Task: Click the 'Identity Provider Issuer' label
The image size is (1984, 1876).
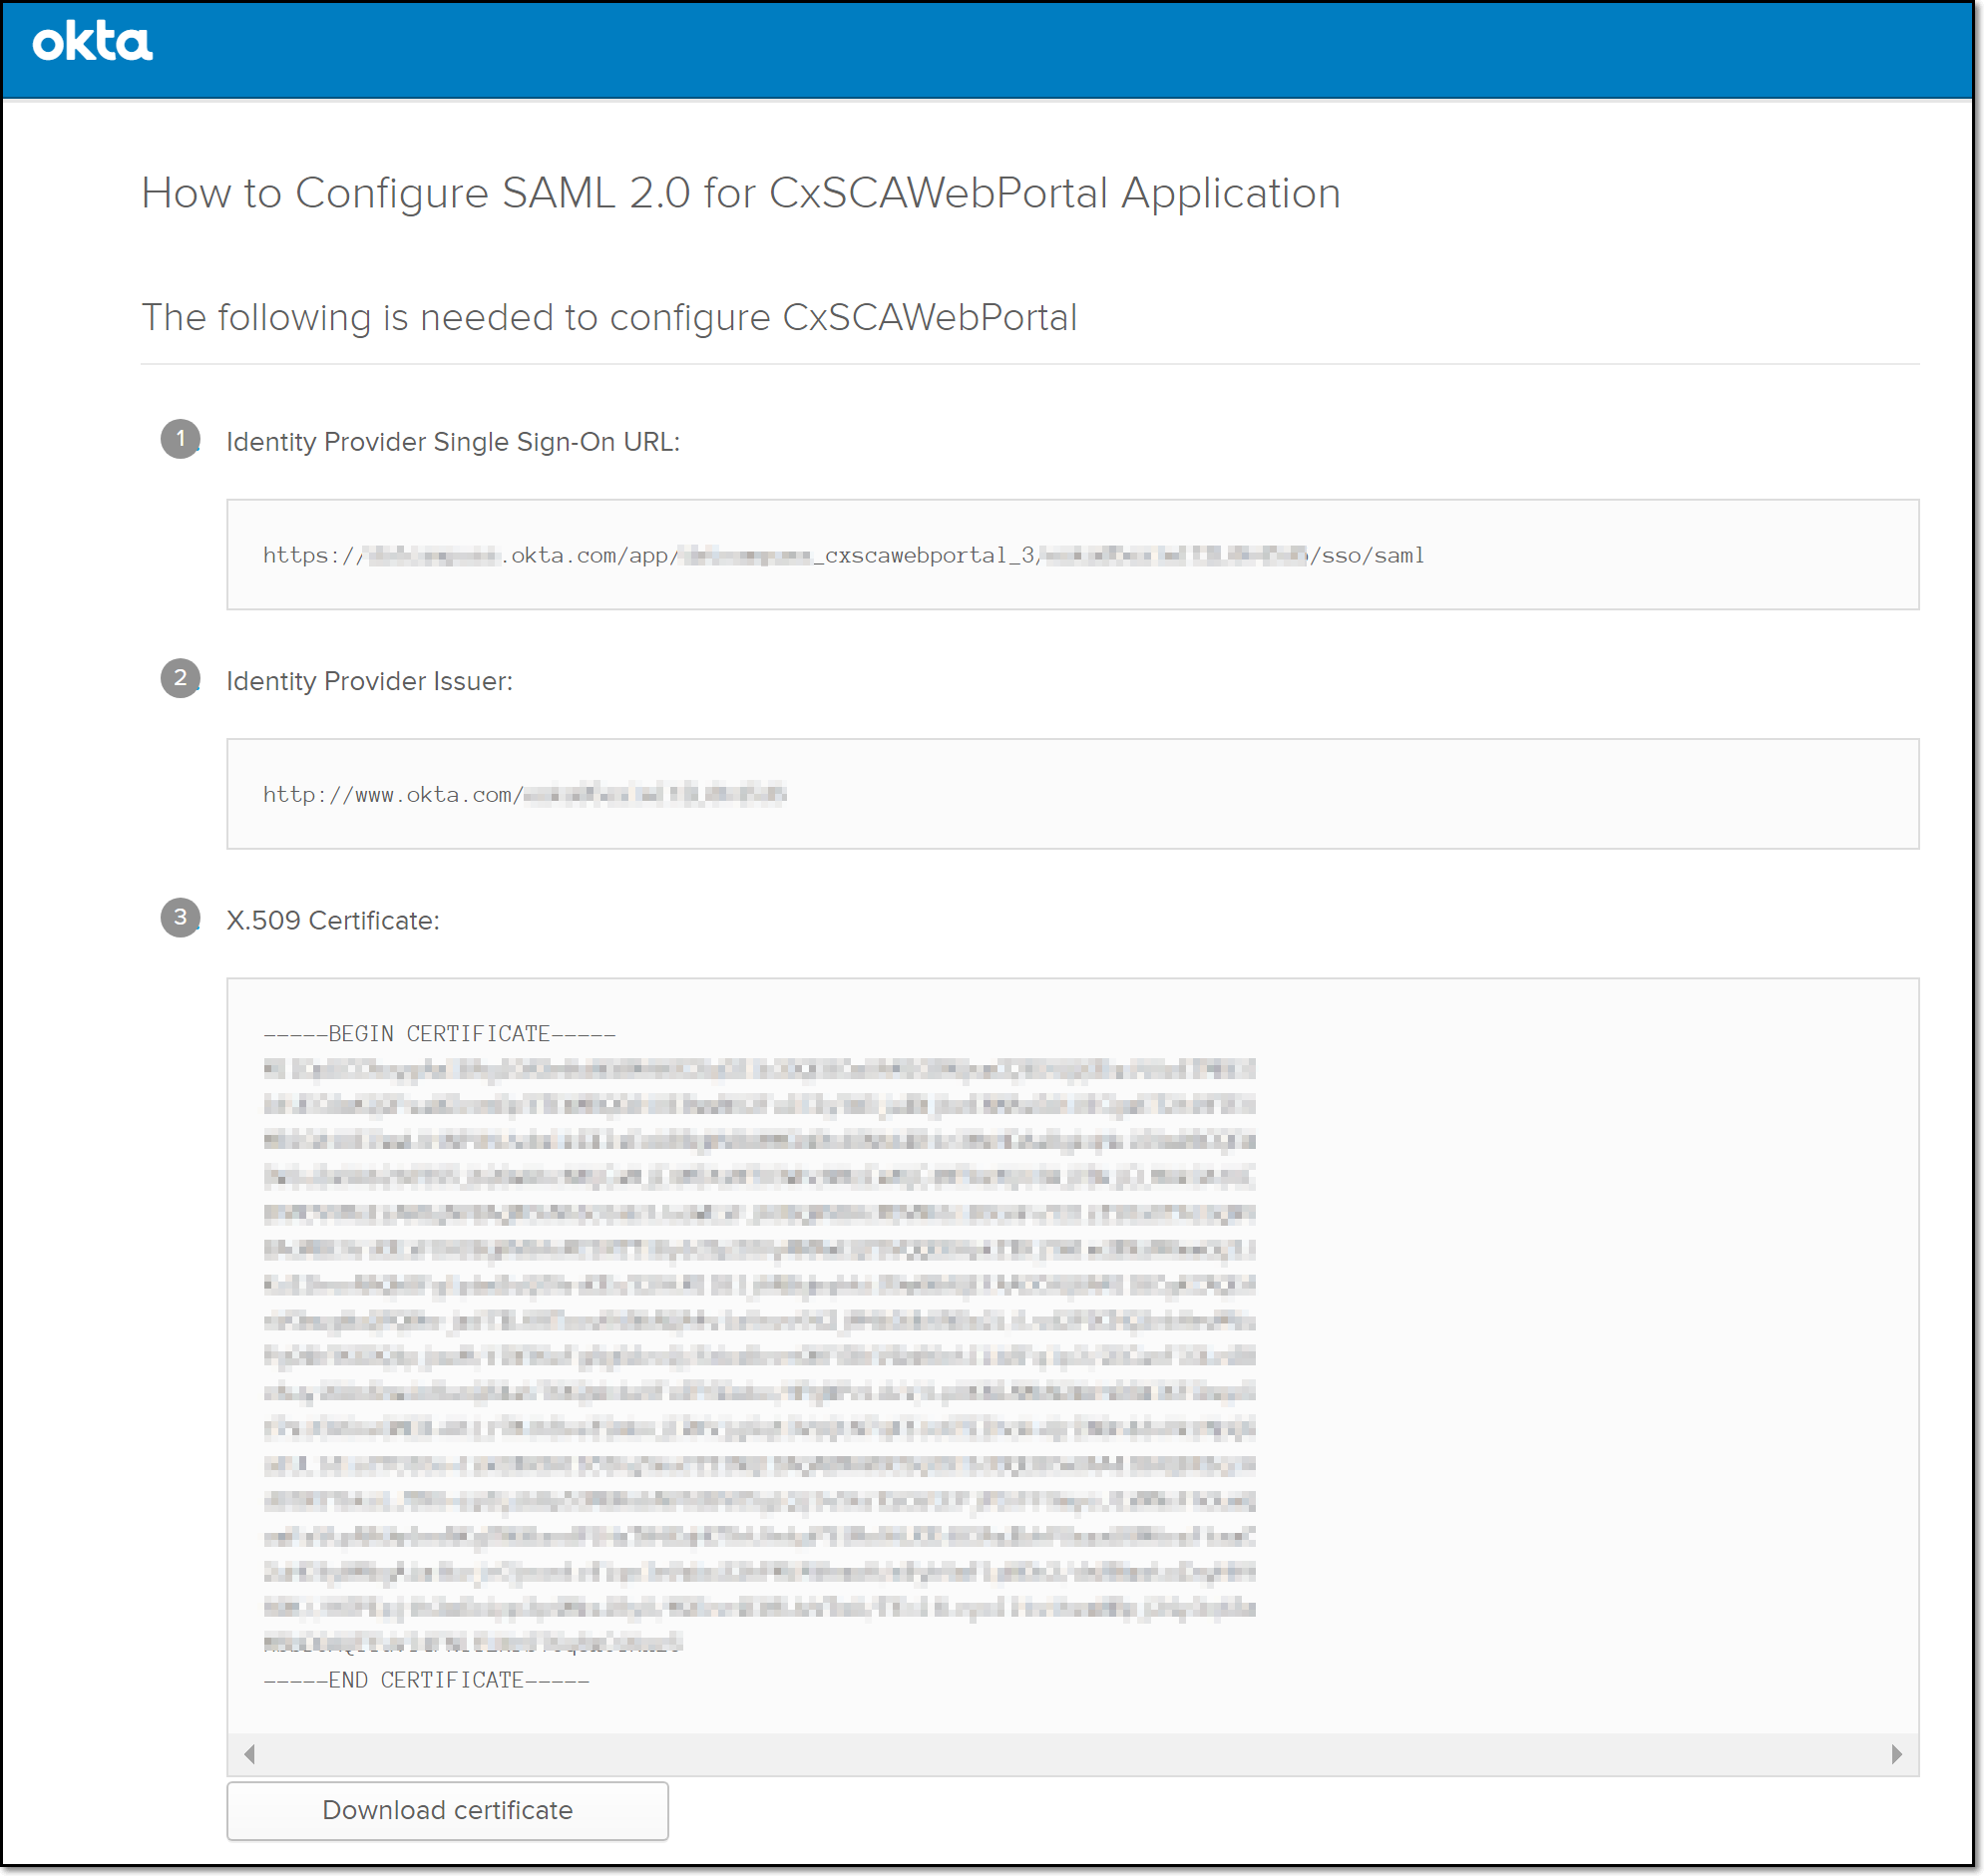Action: pos(369,681)
